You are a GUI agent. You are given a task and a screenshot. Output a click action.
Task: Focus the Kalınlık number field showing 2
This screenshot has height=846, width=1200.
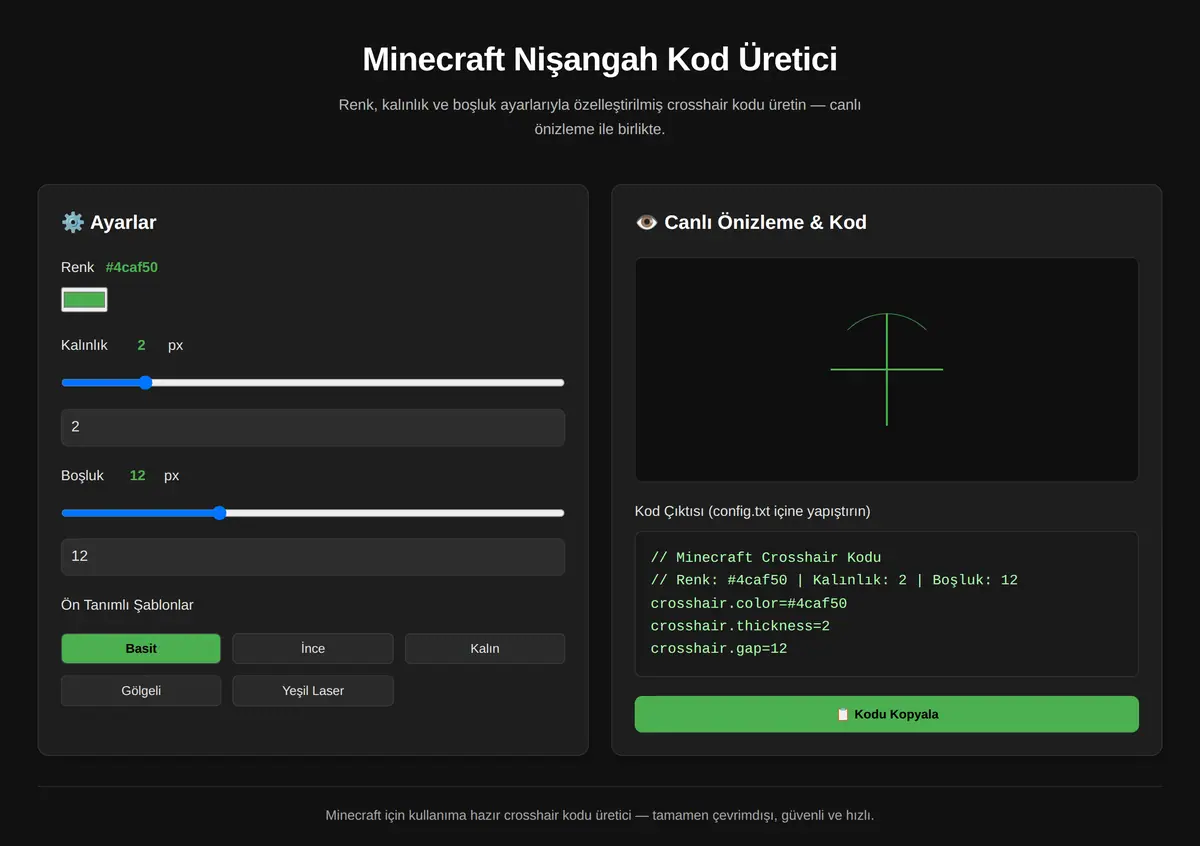click(x=313, y=427)
